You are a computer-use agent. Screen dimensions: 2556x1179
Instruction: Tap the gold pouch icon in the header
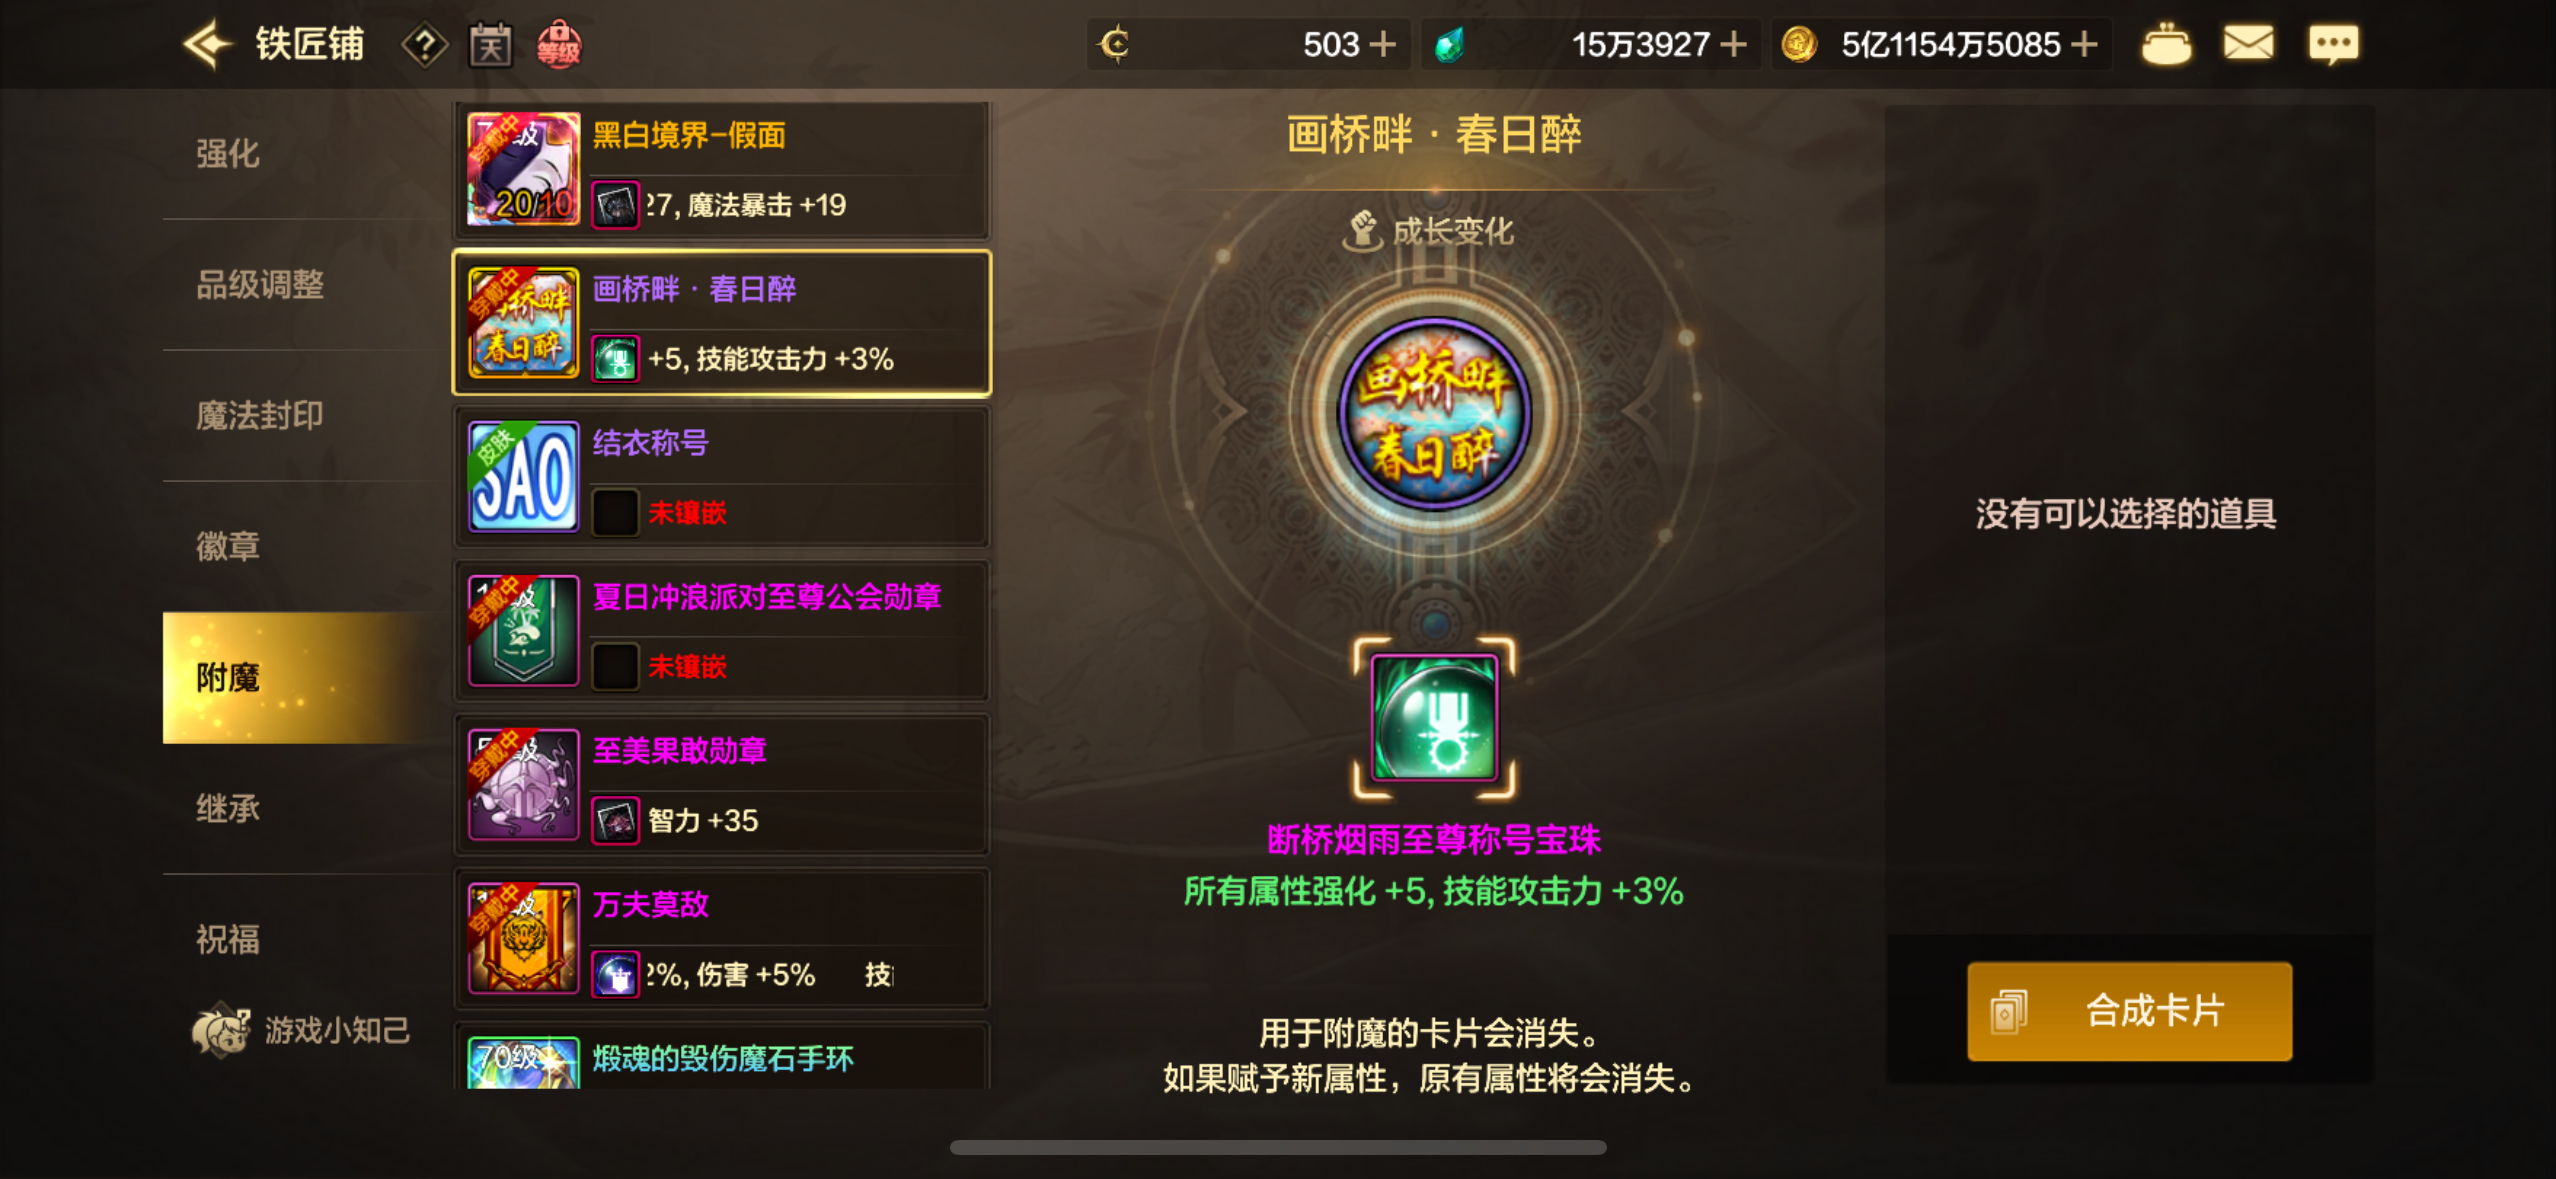click(2166, 44)
